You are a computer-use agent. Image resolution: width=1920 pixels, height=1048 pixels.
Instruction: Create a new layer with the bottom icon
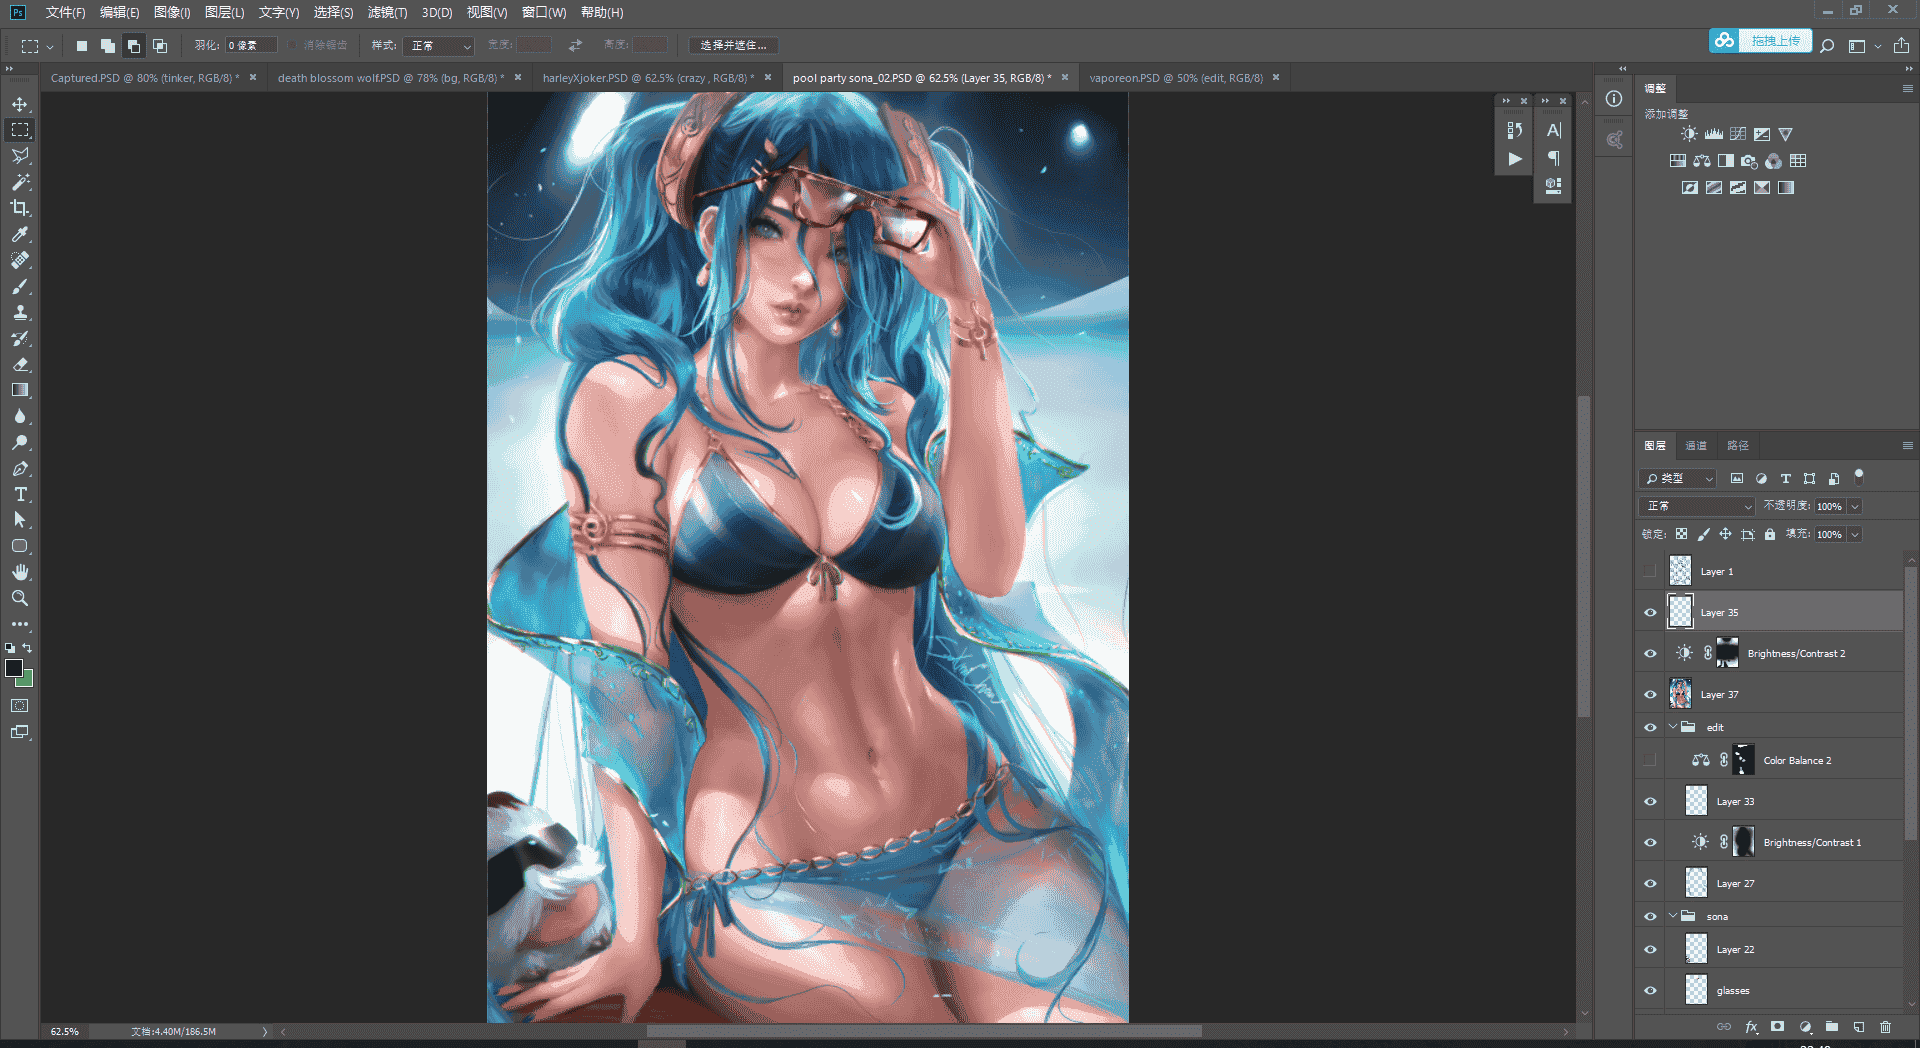1858,1026
